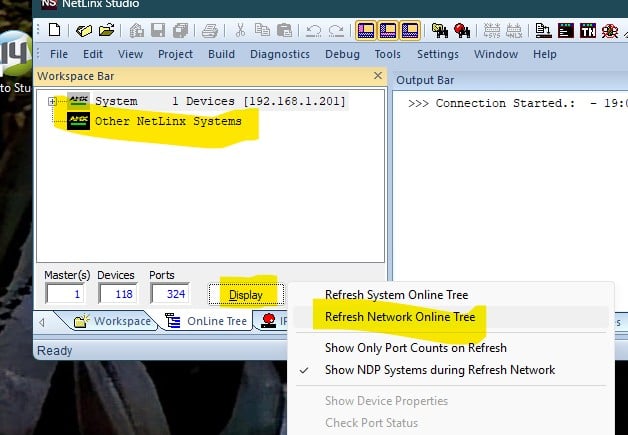Close the Workspace Bar panel
The height and width of the screenshot is (435, 628).
378,75
